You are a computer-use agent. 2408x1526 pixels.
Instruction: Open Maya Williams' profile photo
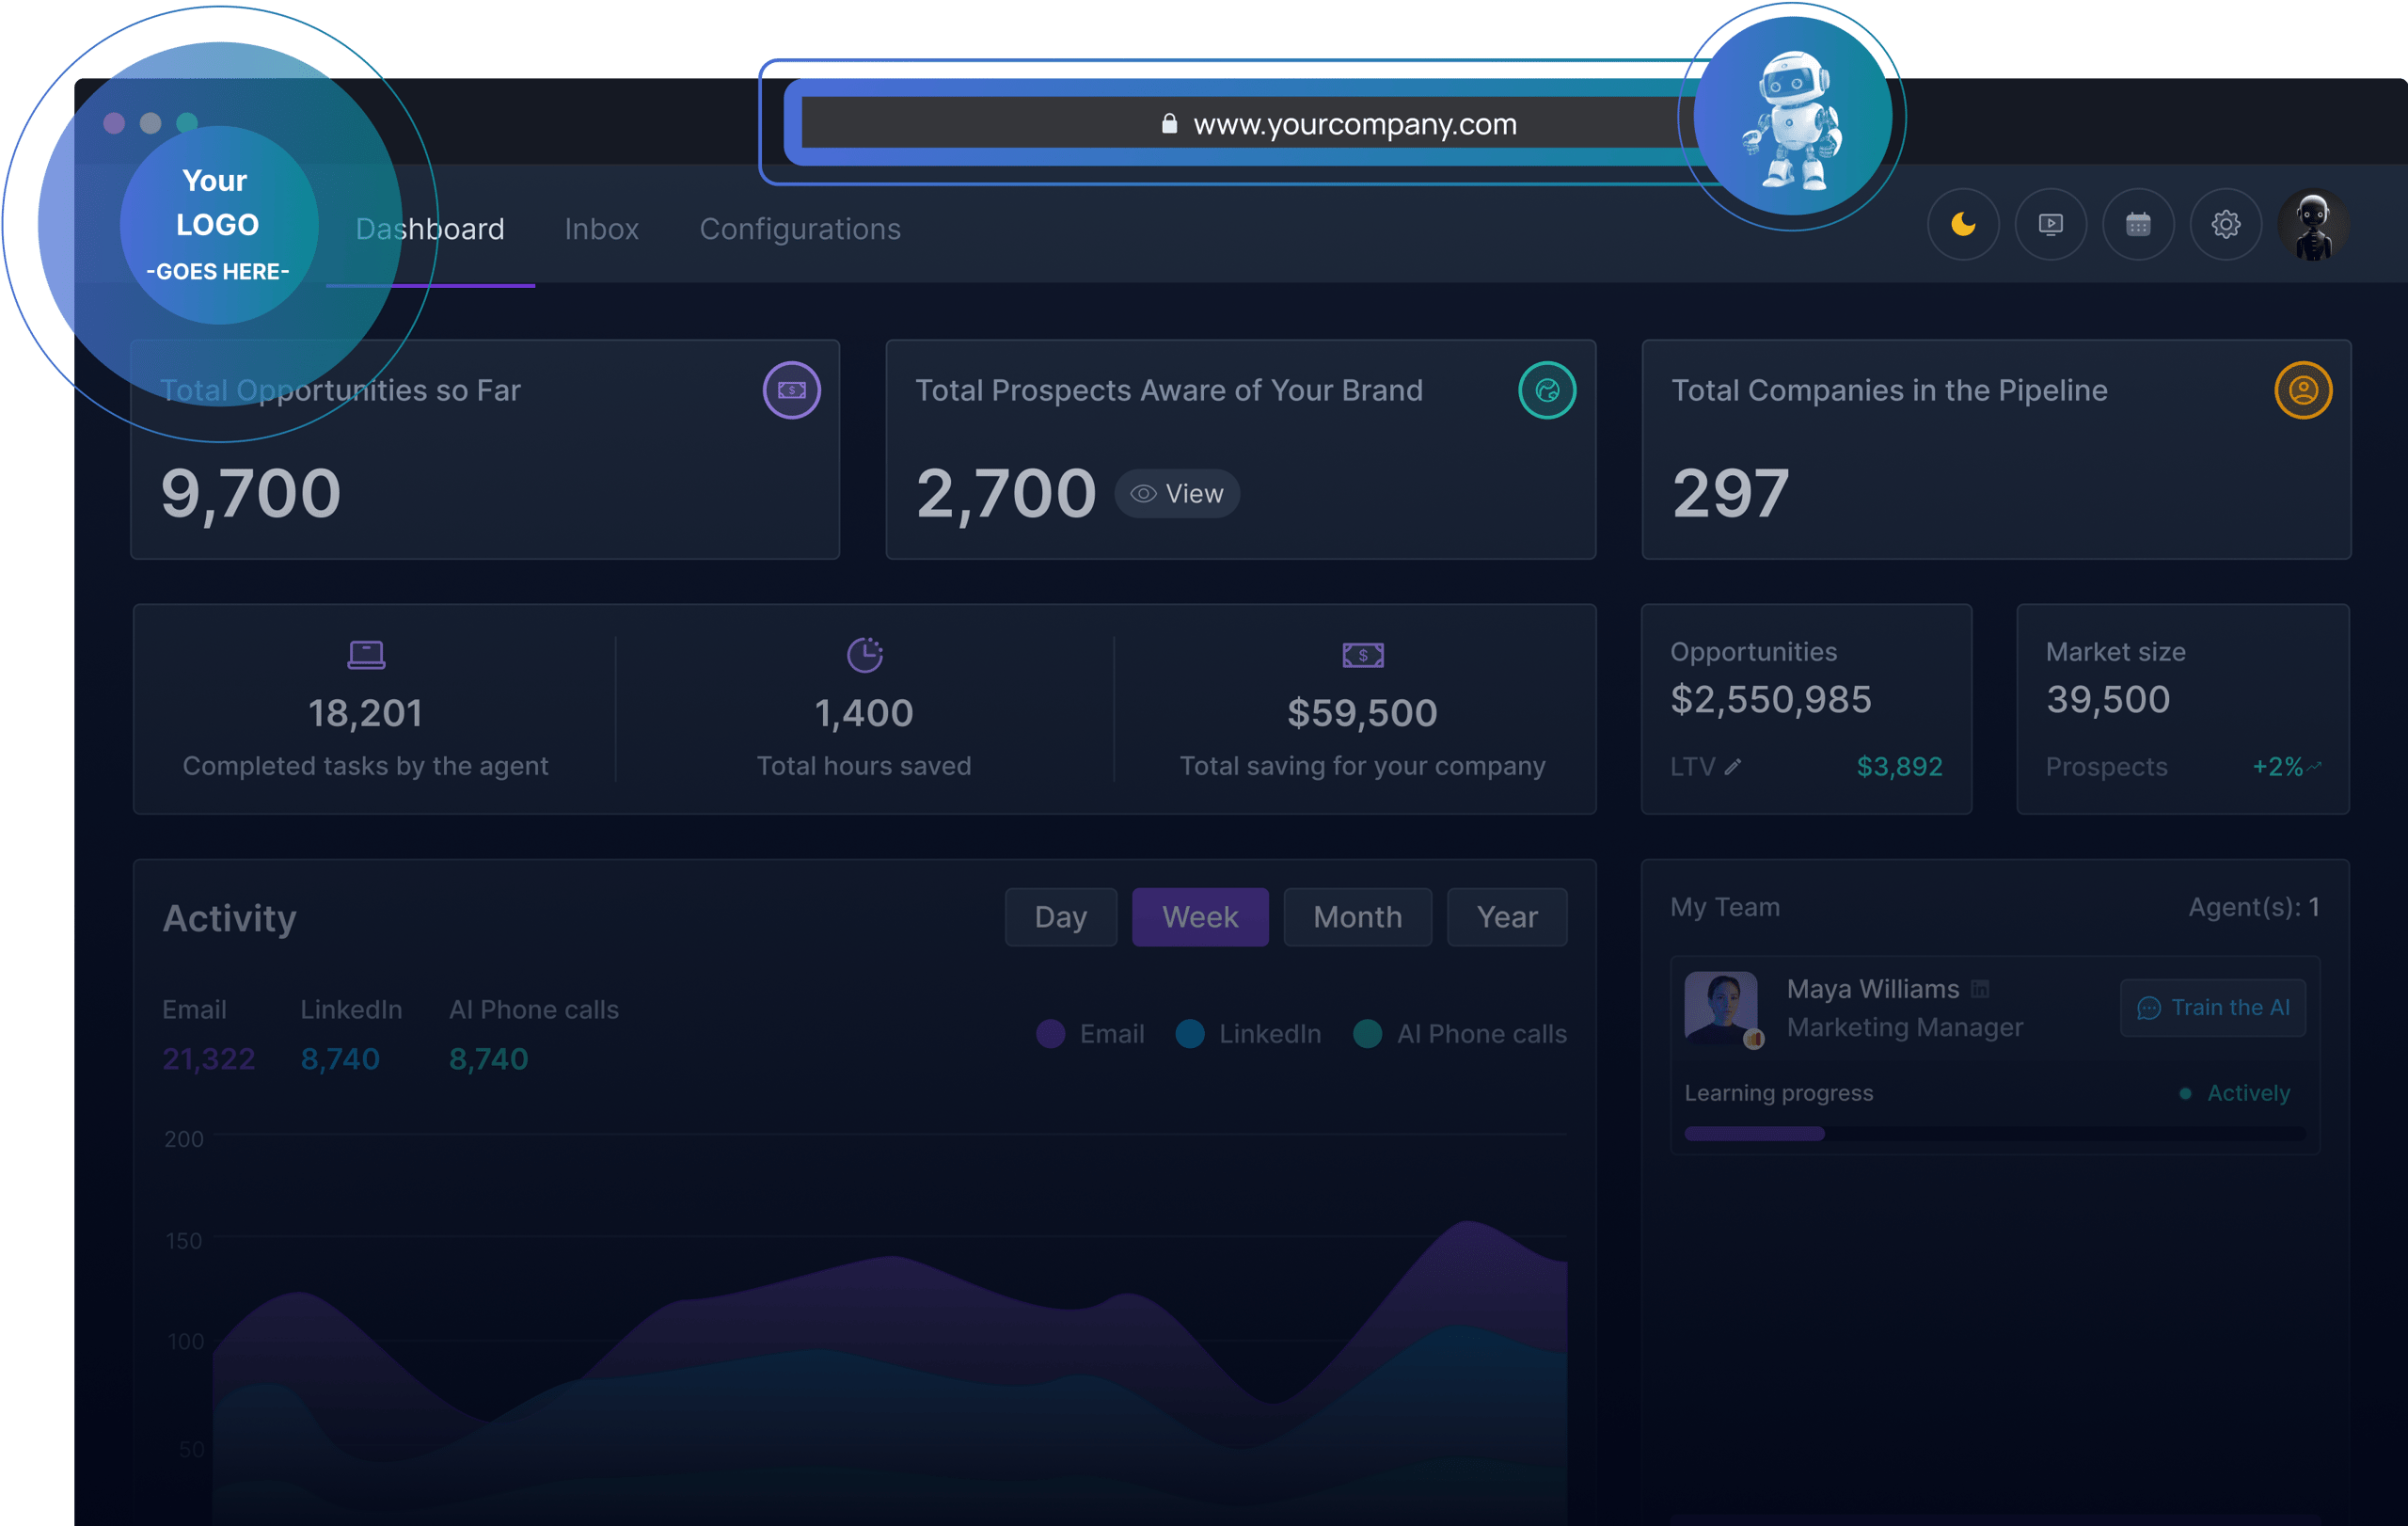coord(1721,1008)
